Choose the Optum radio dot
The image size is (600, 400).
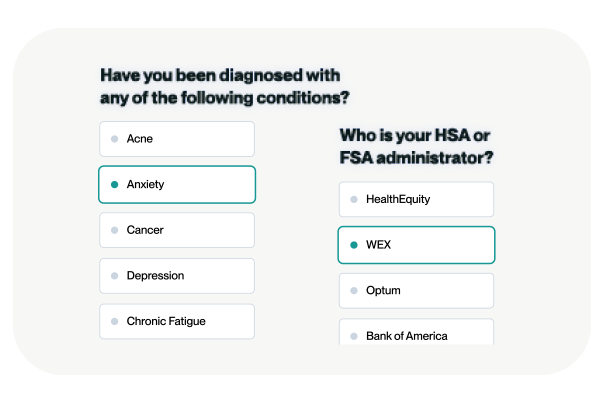coord(354,291)
